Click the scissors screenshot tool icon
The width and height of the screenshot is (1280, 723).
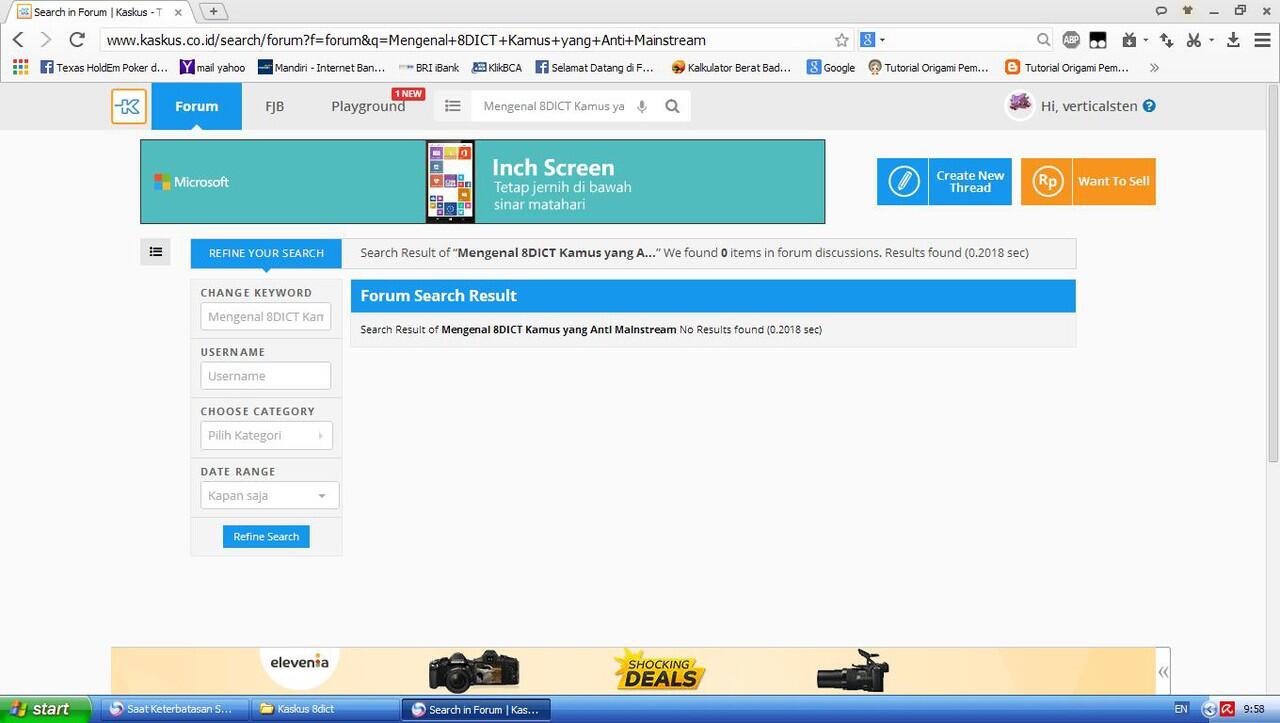(x=1193, y=40)
